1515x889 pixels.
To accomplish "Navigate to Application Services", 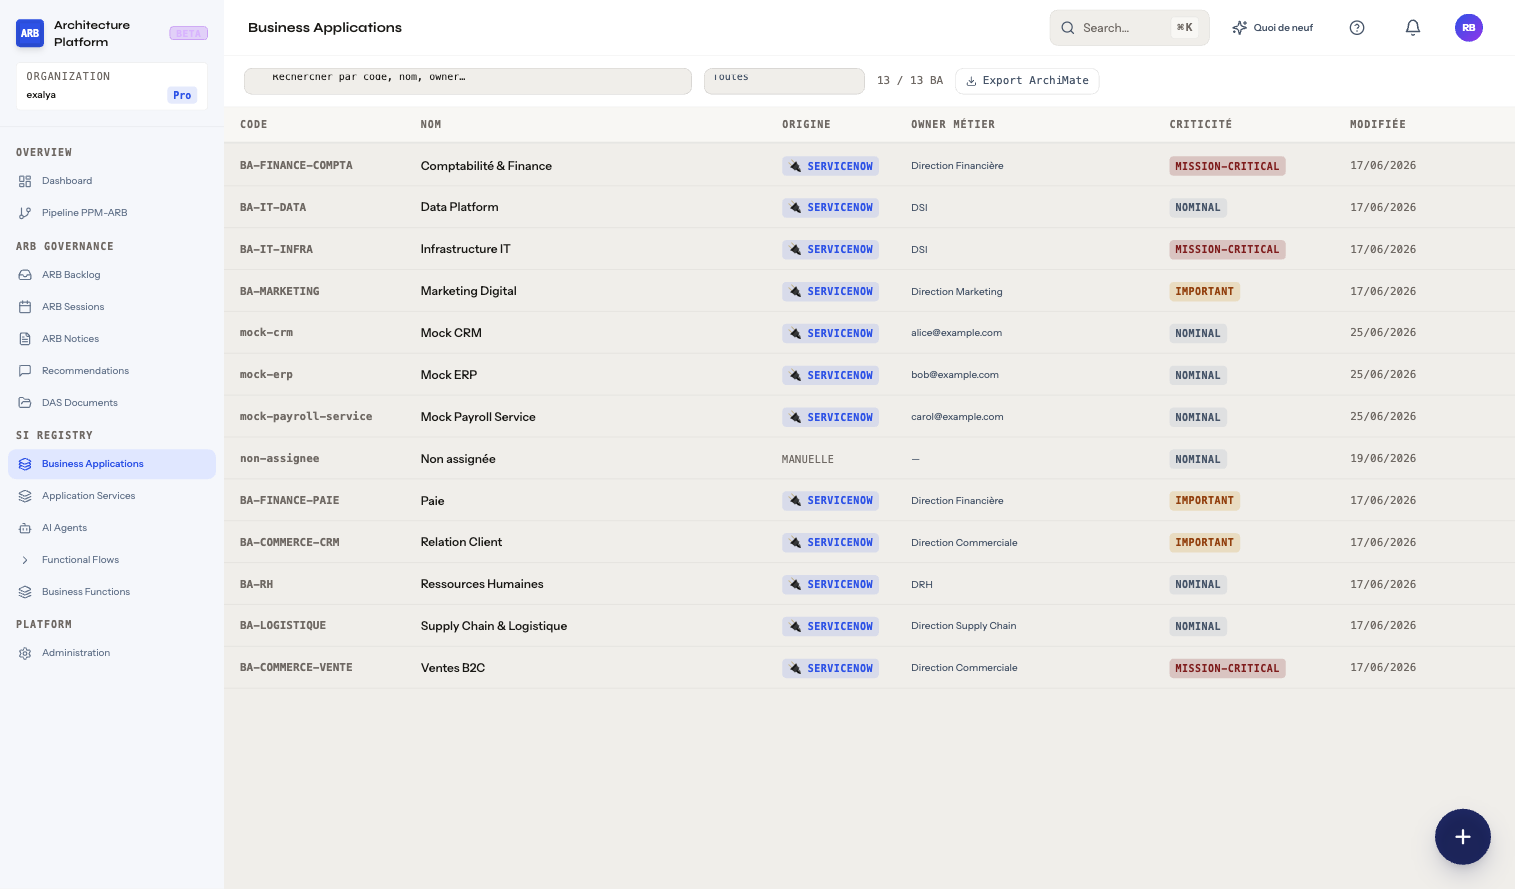I will 112,496.
